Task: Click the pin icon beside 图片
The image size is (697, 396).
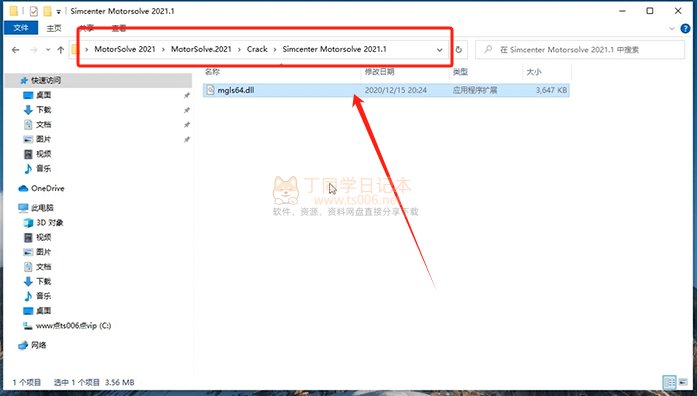Action: point(187,139)
